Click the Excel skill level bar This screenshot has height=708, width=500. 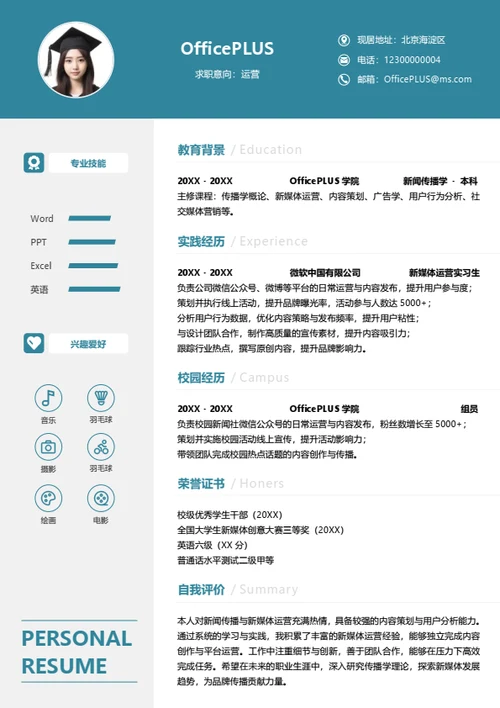pyautogui.click(x=93, y=266)
